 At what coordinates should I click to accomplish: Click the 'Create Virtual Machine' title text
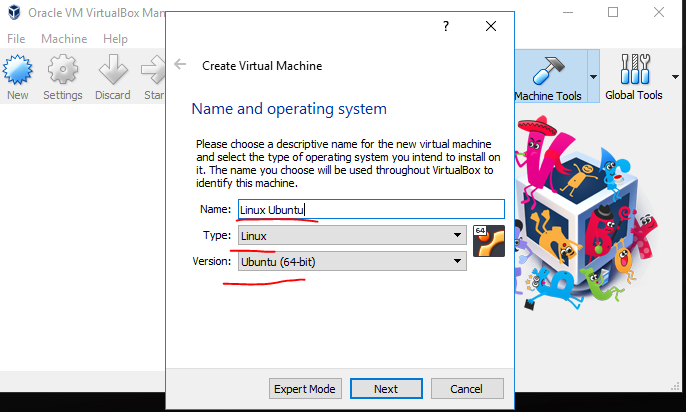pyautogui.click(x=262, y=66)
